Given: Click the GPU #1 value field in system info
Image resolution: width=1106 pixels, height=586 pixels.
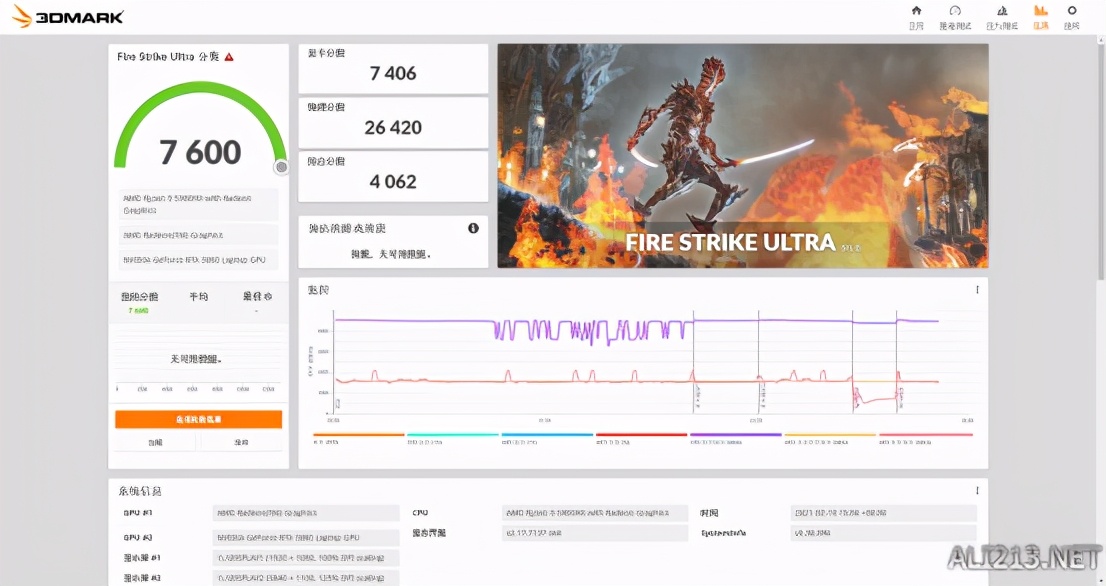Looking at the screenshot, I should point(306,513).
